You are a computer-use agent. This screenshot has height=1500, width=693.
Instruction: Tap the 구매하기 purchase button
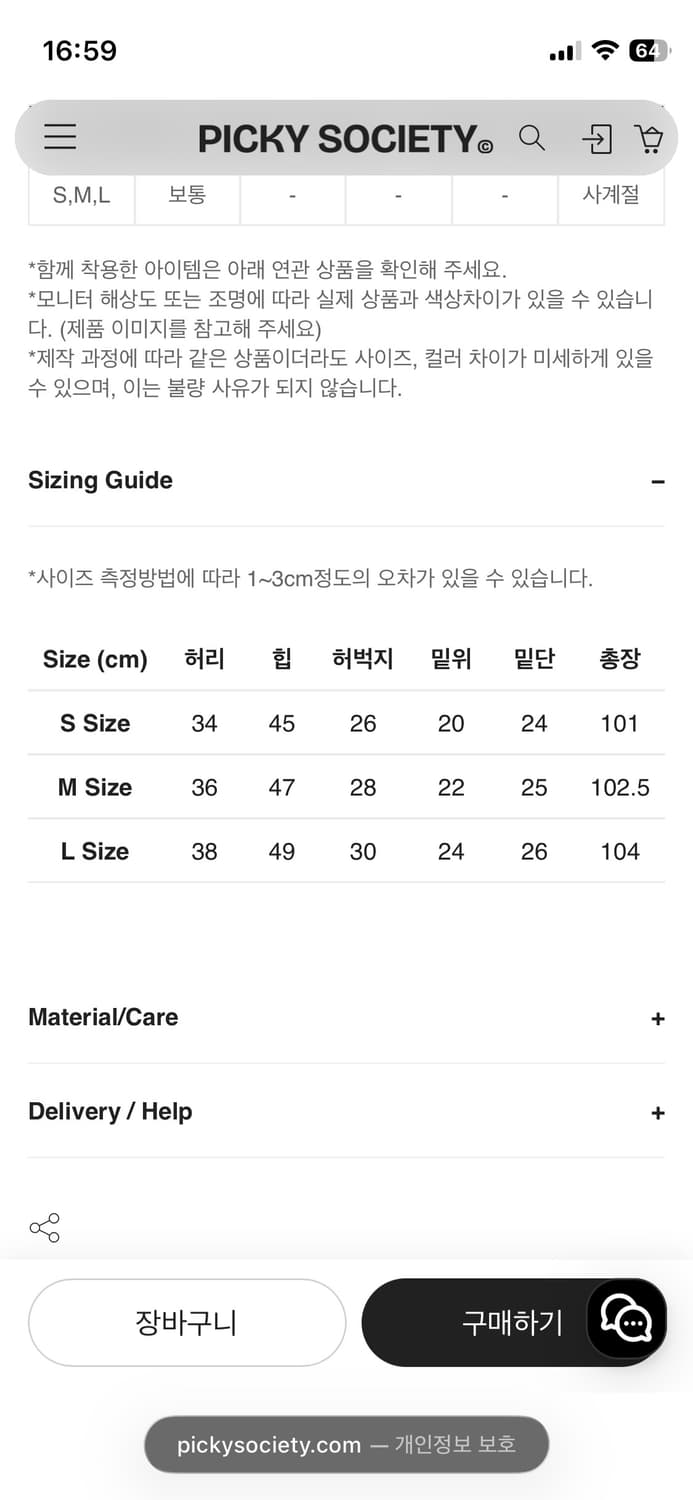(512, 1321)
